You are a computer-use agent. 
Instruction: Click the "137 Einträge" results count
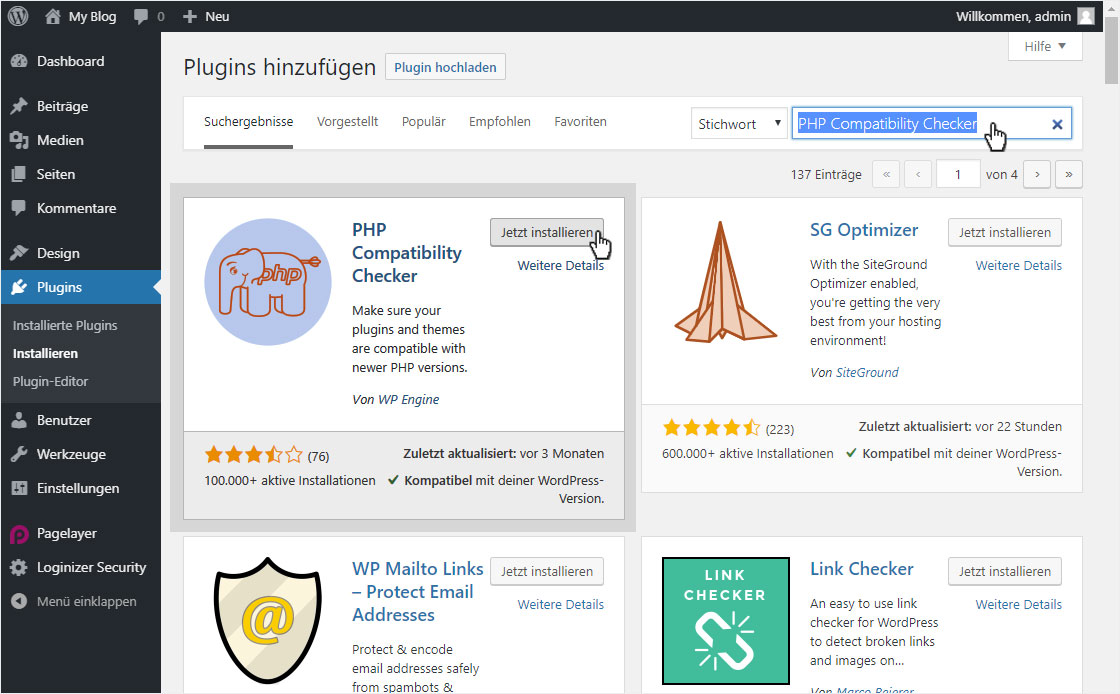click(826, 175)
